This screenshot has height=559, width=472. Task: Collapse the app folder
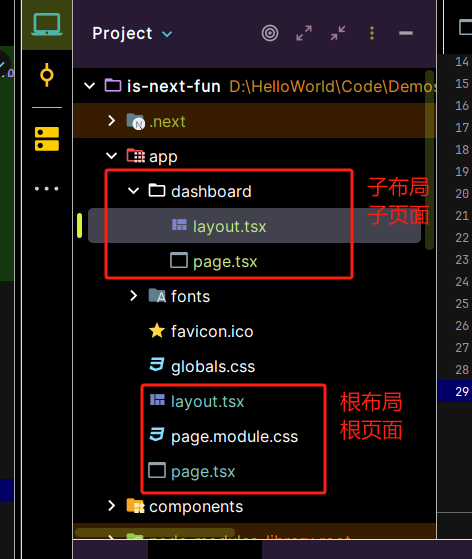(x=112, y=156)
